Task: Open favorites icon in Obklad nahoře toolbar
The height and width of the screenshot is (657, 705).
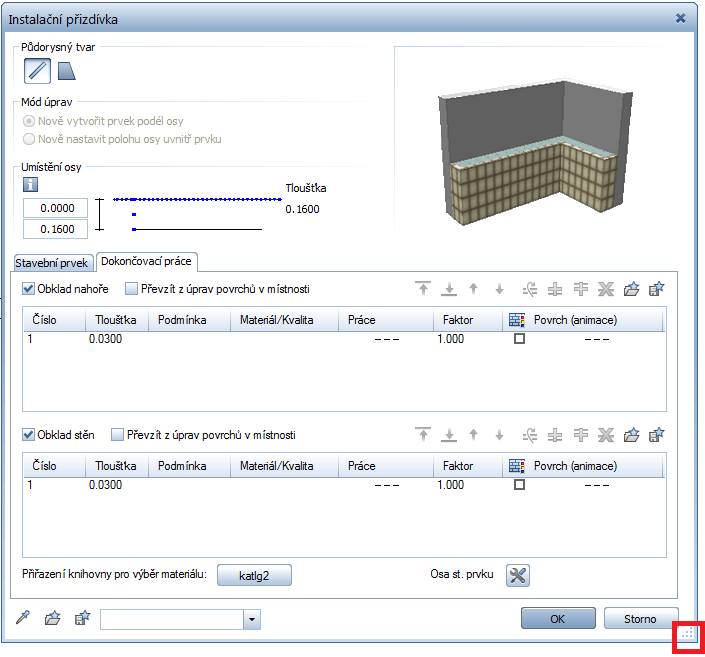Action: point(631,290)
